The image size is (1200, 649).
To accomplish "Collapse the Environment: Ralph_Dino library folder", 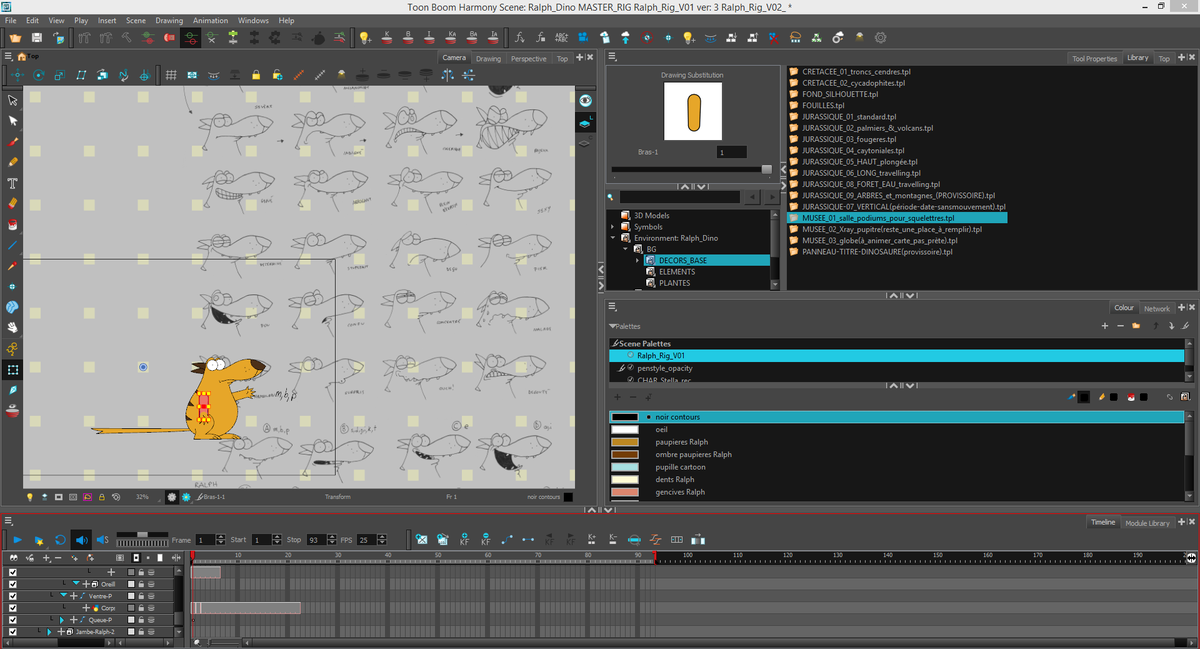I will point(613,238).
